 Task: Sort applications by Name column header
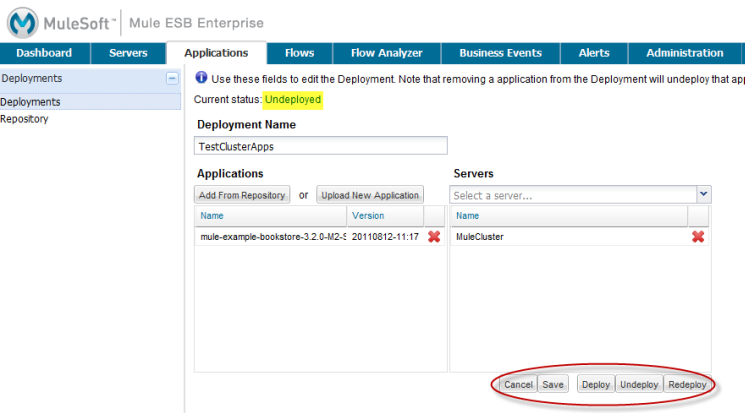(270, 216)
